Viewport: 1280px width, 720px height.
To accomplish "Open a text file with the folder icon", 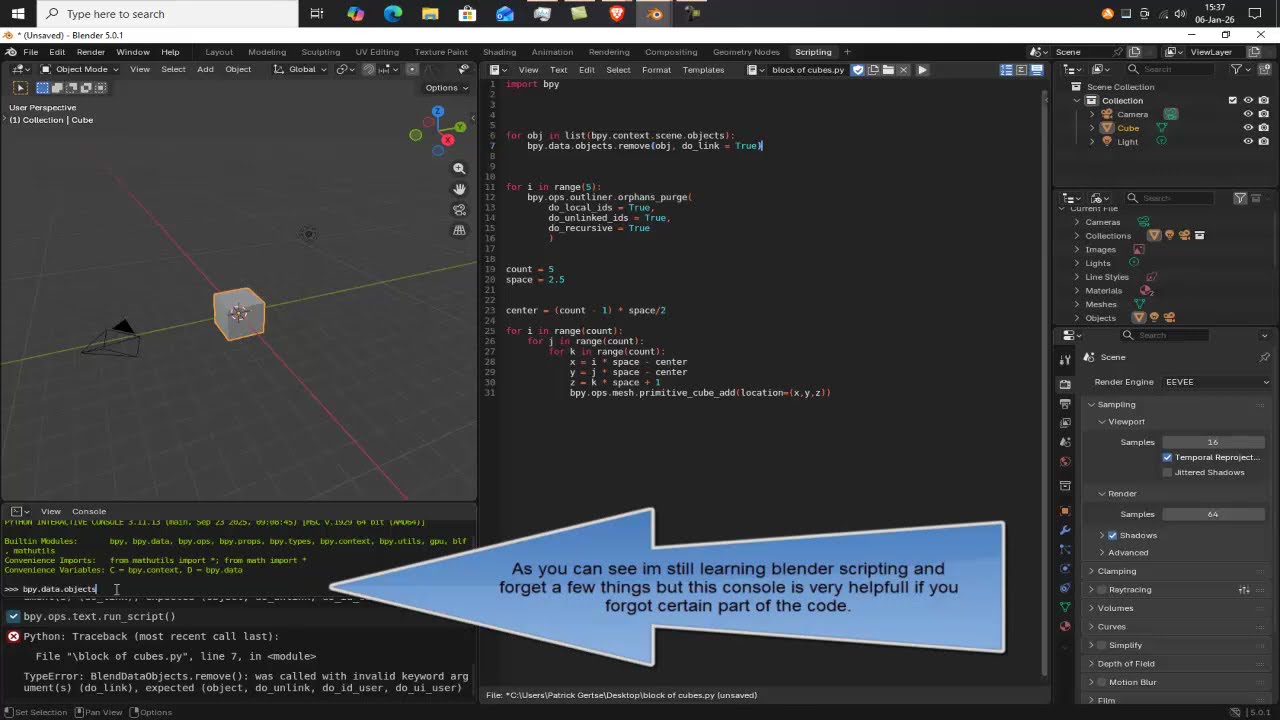I will pos(888,70).
